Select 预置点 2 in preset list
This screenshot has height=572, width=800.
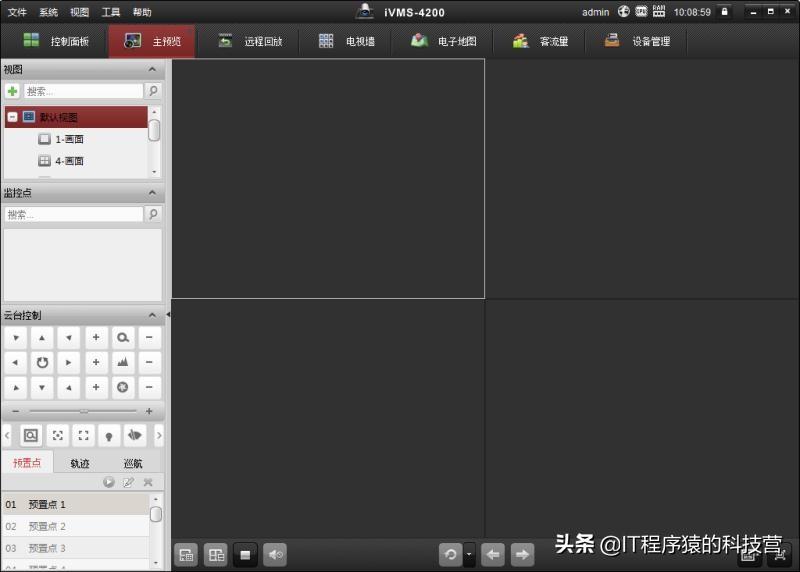(x=76, y=526)
